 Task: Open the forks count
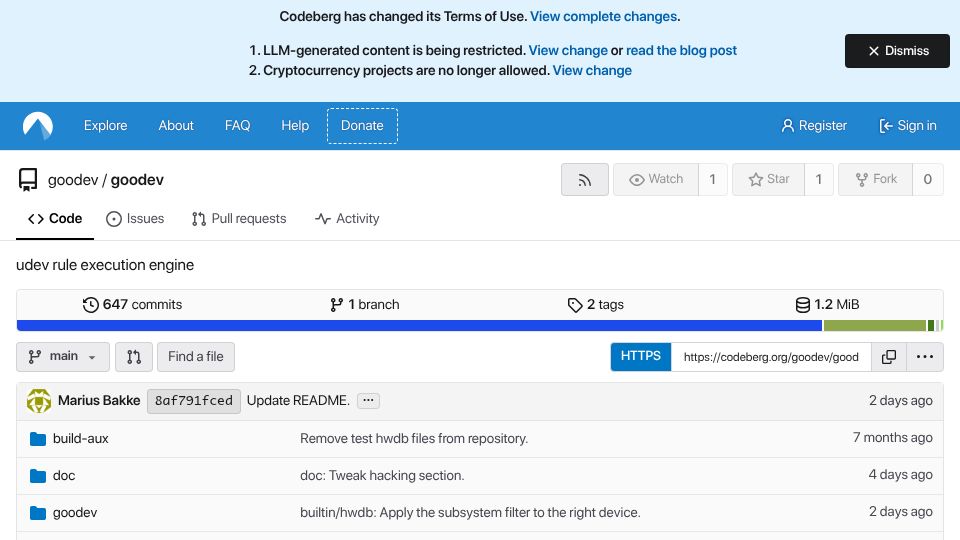[928, 179]
